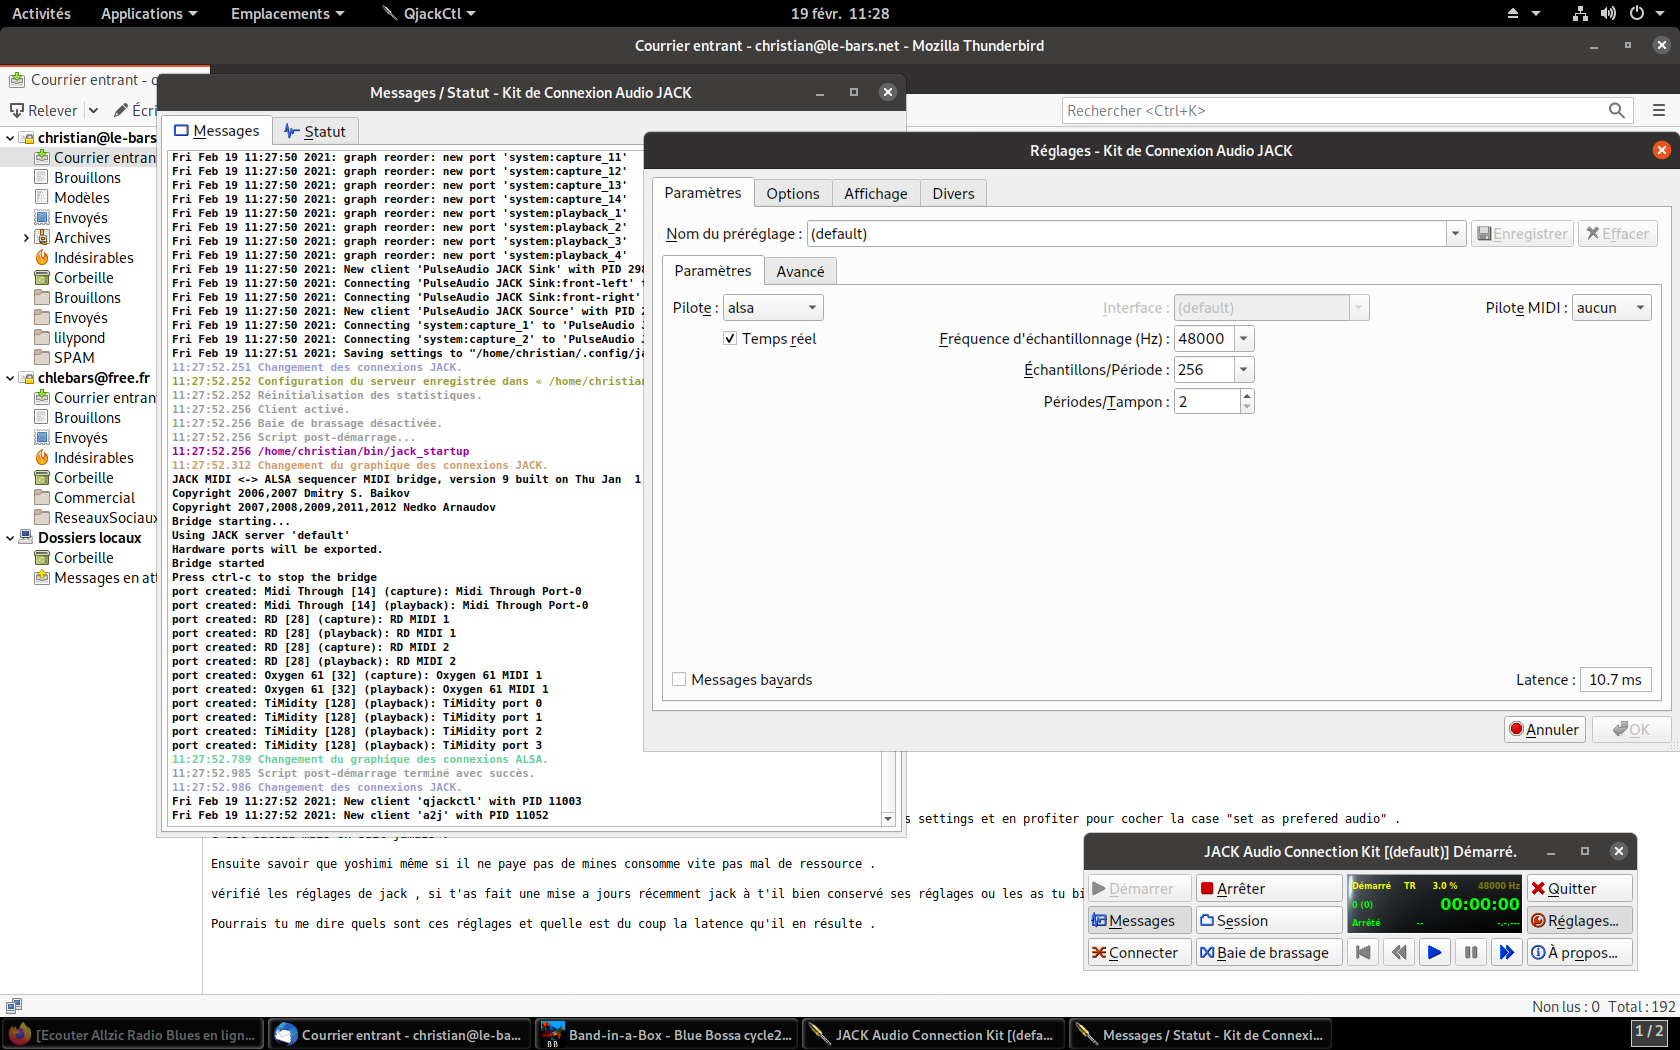Increase the Périodes/Tampon stepper value
The width and height of the screenshot is (1680, 1050).
[x=1246, y=396]
